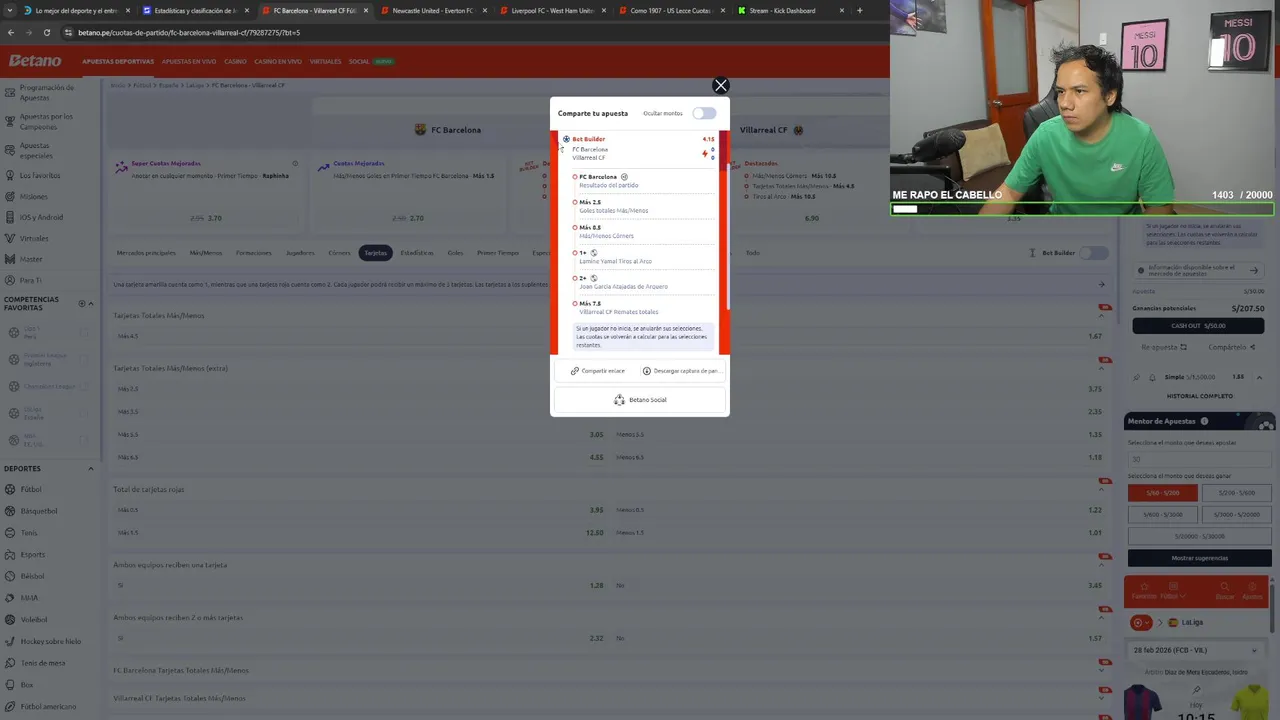Image resolution: width=1280 pixels, height=720 pixels.
Task: Select Básquetbol sport in sidebar
Action: tap(39, 511)
